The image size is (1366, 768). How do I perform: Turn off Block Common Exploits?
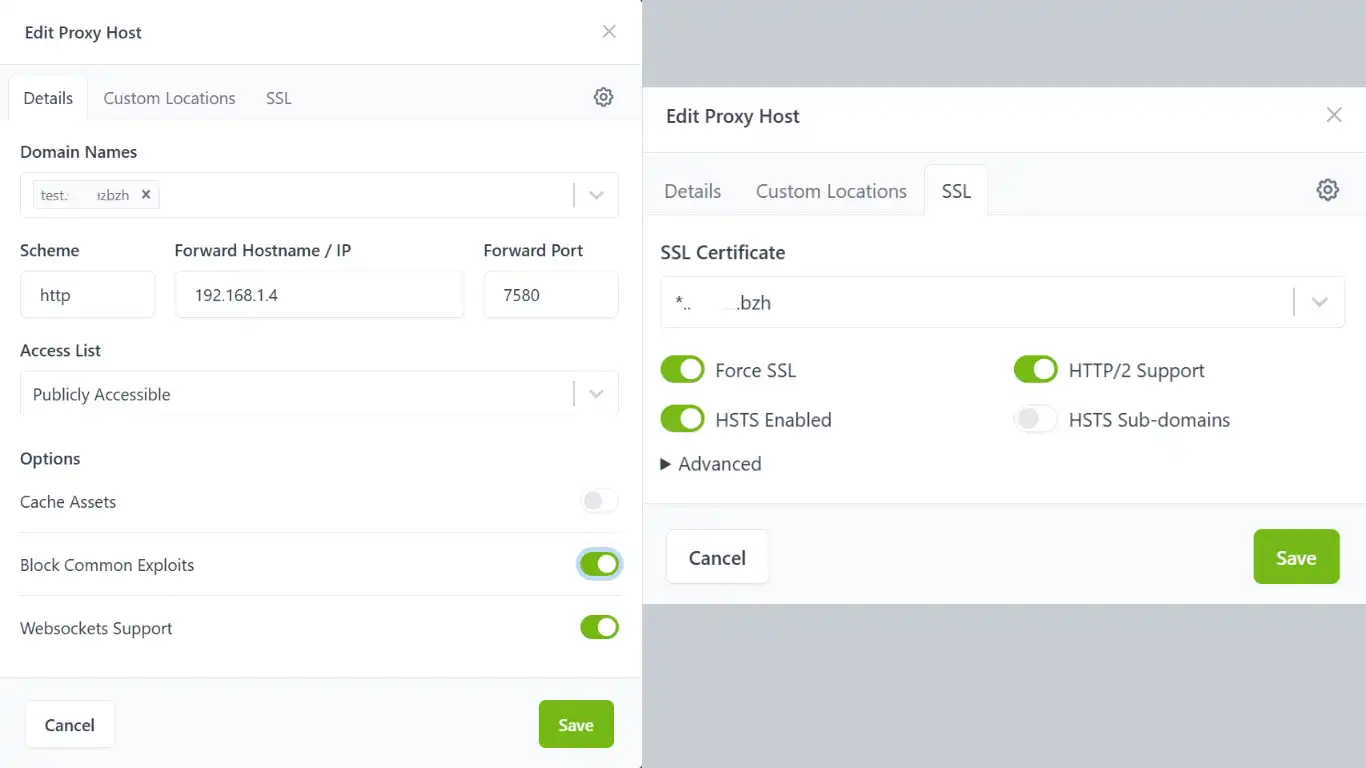point(599,564)
